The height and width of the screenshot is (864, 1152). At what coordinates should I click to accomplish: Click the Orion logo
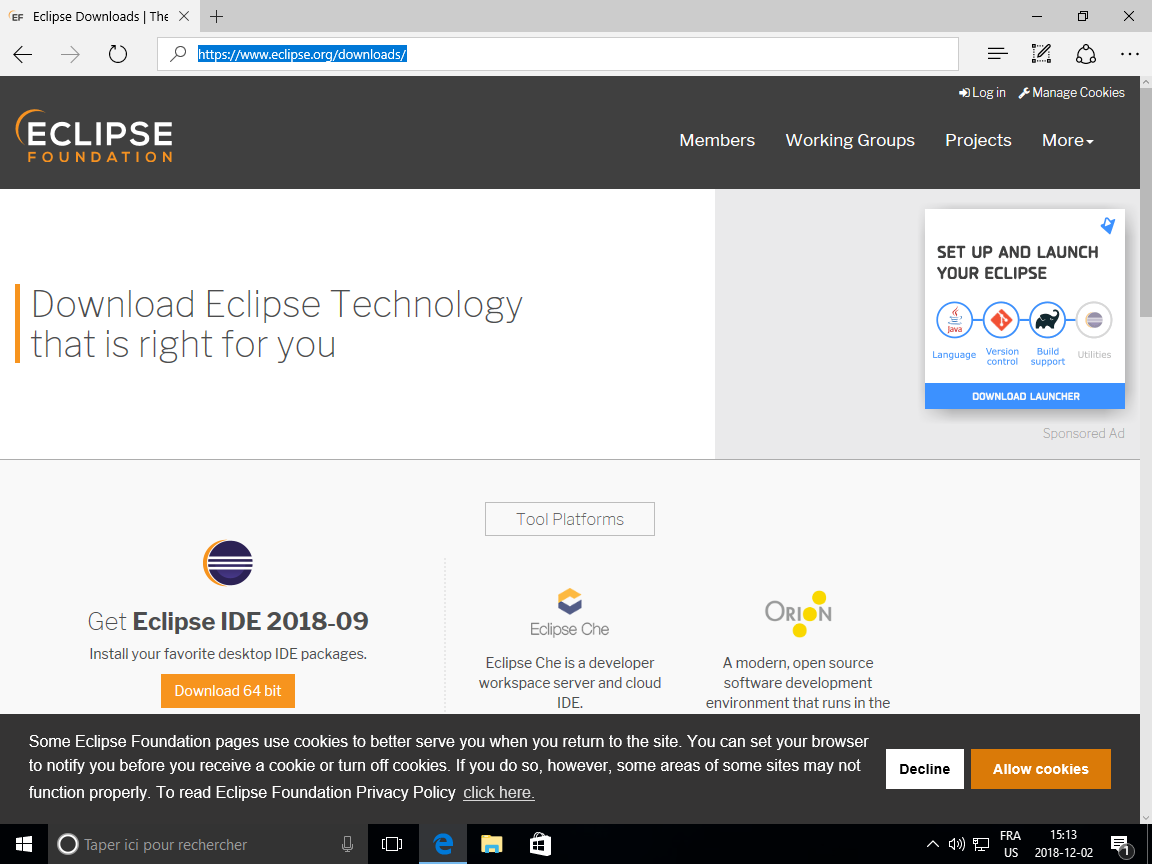pos(798,612)
